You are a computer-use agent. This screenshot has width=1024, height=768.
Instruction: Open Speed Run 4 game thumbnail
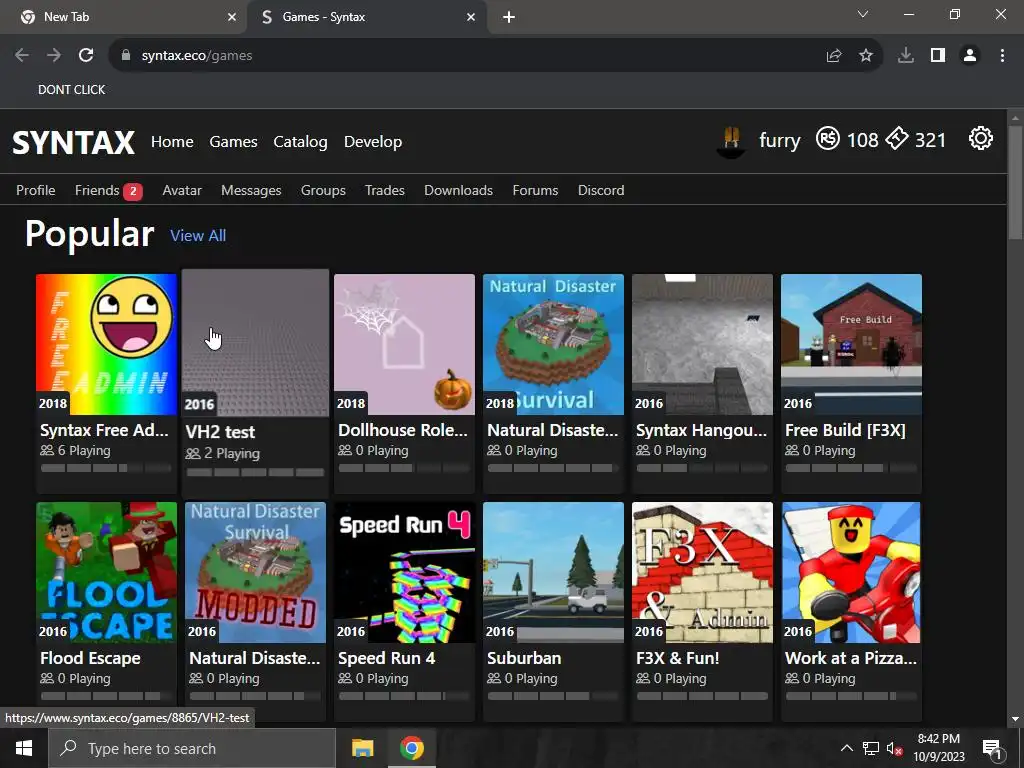(x=404, y=572)
